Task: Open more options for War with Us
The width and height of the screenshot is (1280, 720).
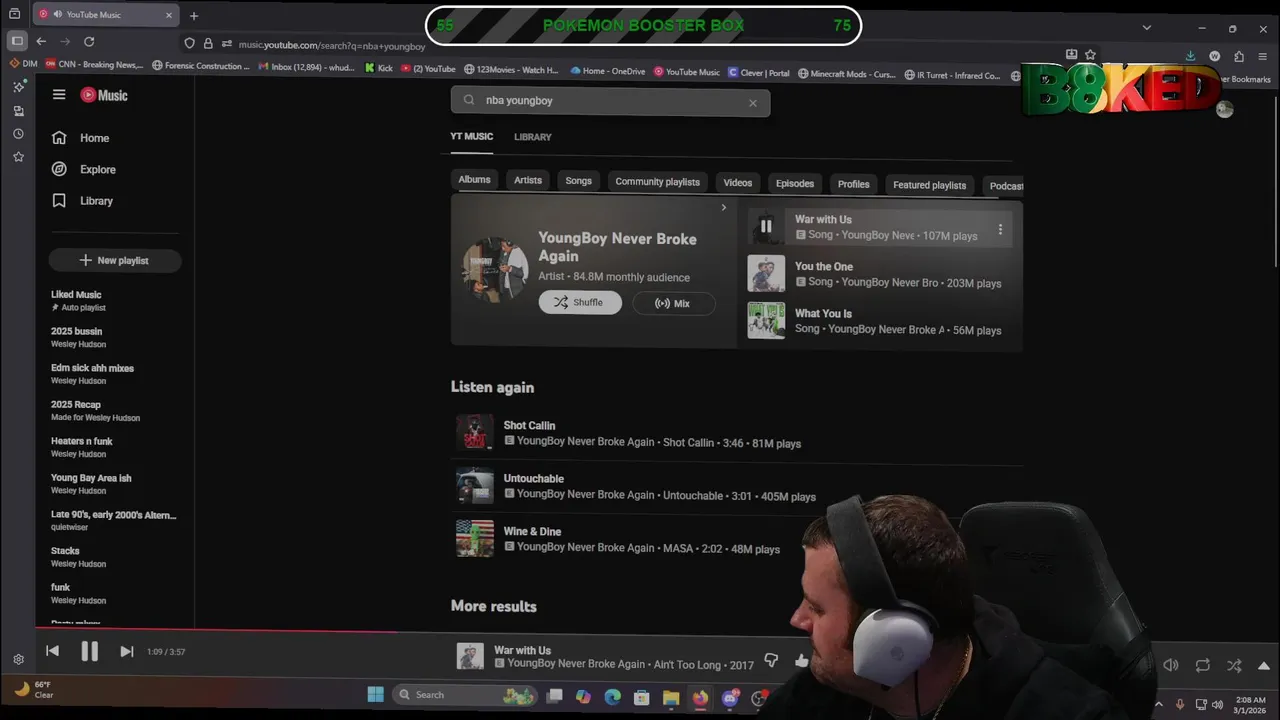Action: 1000,230
